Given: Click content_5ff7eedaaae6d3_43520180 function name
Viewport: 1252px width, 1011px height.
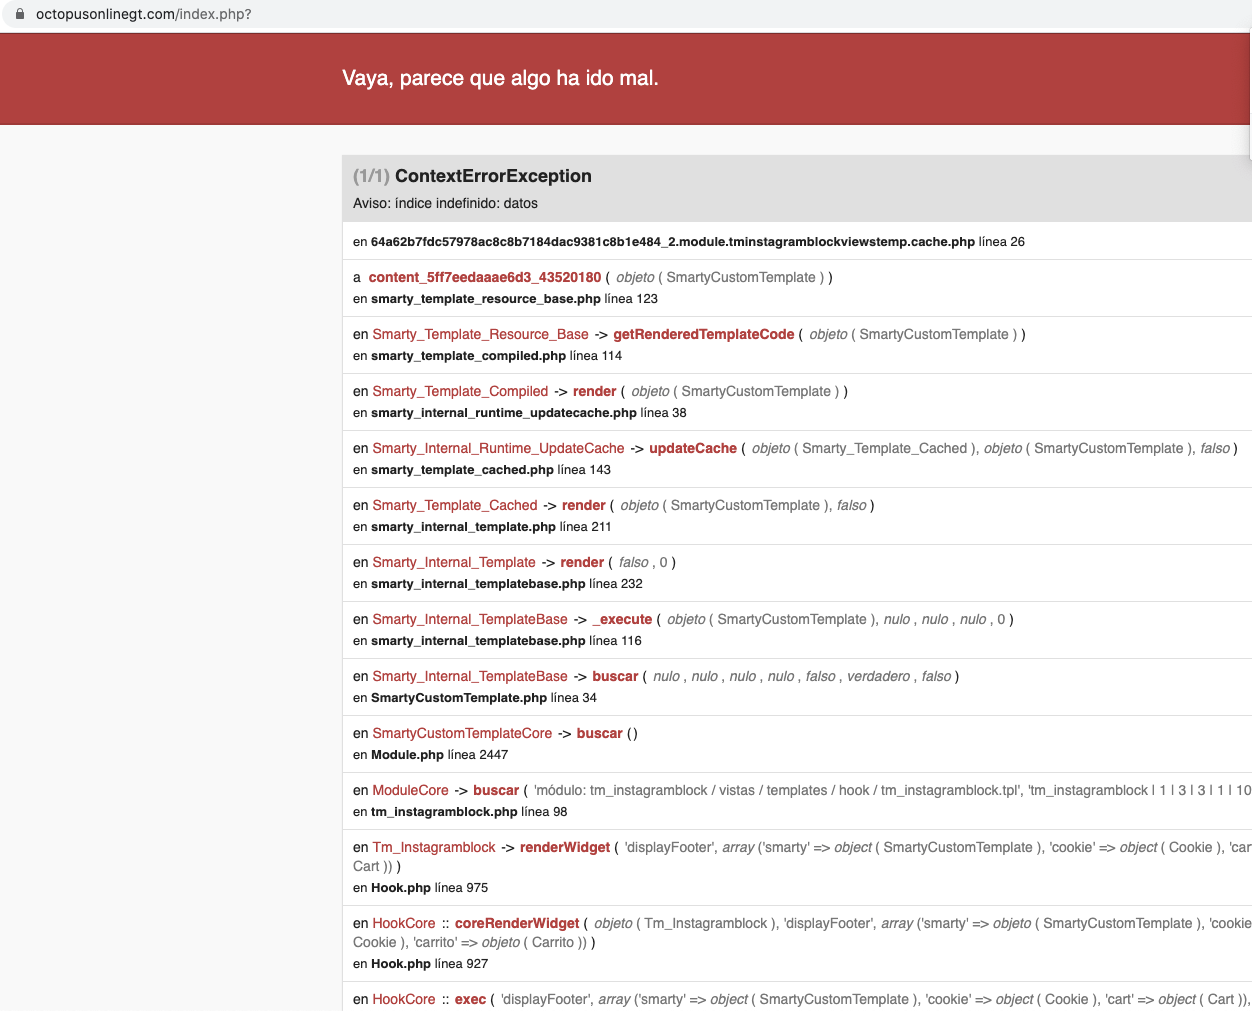Looking at the screenshot, I should (485, 277).
